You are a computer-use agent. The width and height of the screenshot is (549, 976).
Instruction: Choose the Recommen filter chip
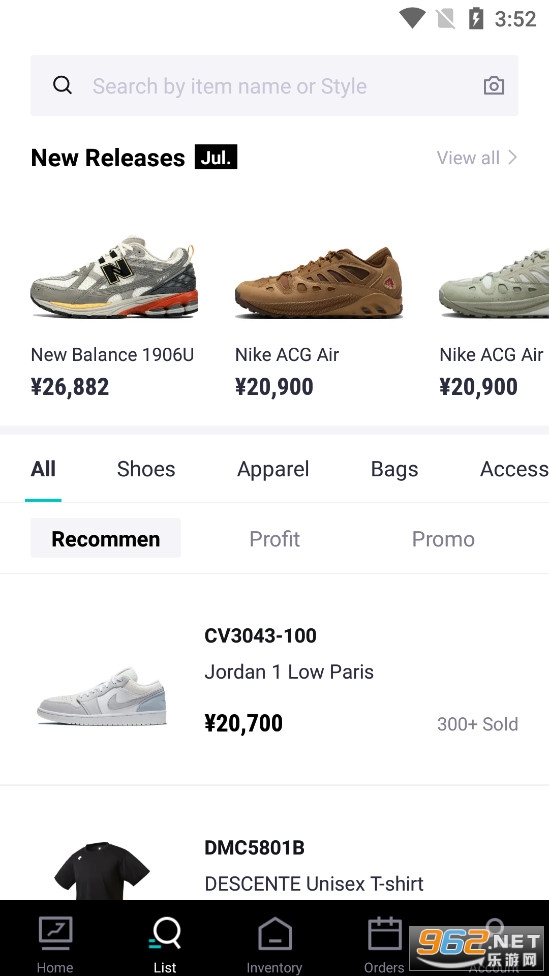[106, 538]
